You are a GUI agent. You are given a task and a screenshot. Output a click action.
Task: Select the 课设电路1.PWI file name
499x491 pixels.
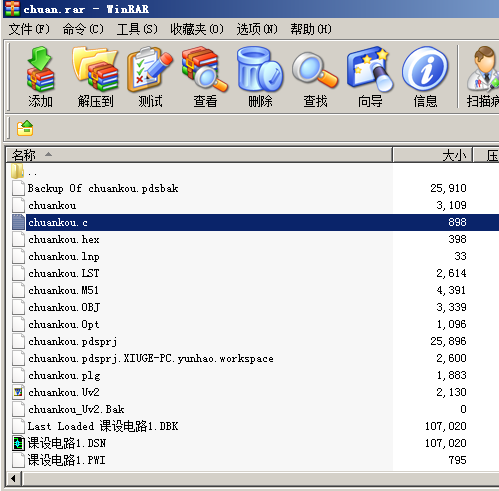coord(66,460)
